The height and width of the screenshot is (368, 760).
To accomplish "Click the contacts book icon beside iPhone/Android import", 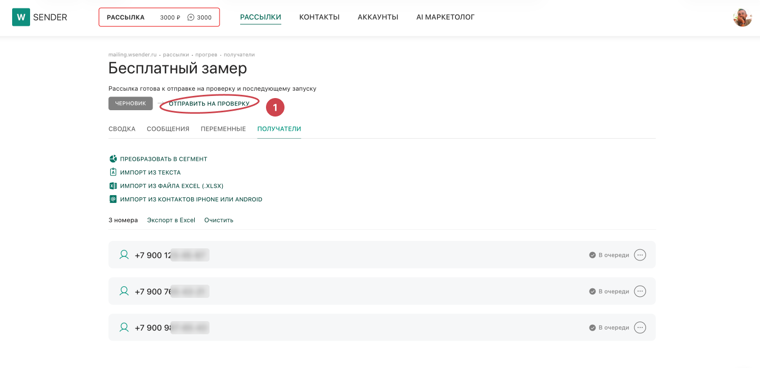I will click(x=113, y=199).
